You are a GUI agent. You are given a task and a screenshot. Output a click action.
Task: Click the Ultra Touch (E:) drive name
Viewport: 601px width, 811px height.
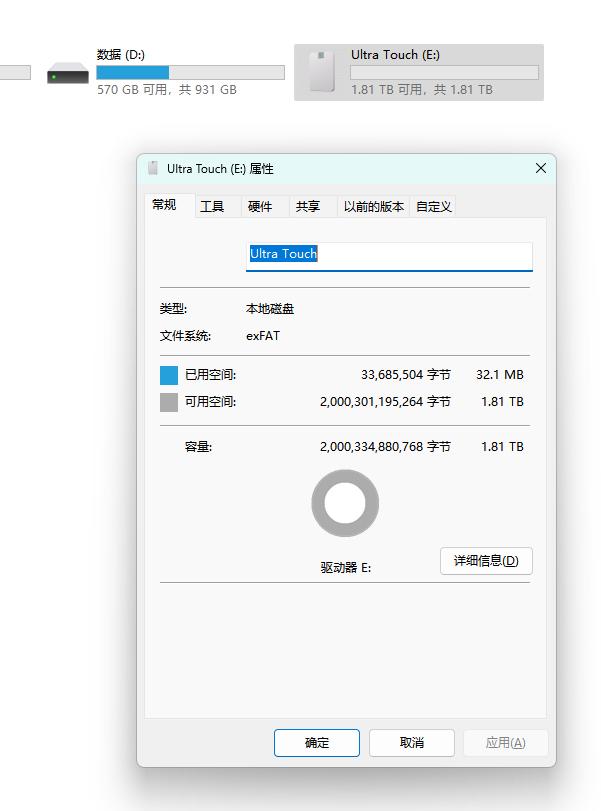tap(395, 55)
